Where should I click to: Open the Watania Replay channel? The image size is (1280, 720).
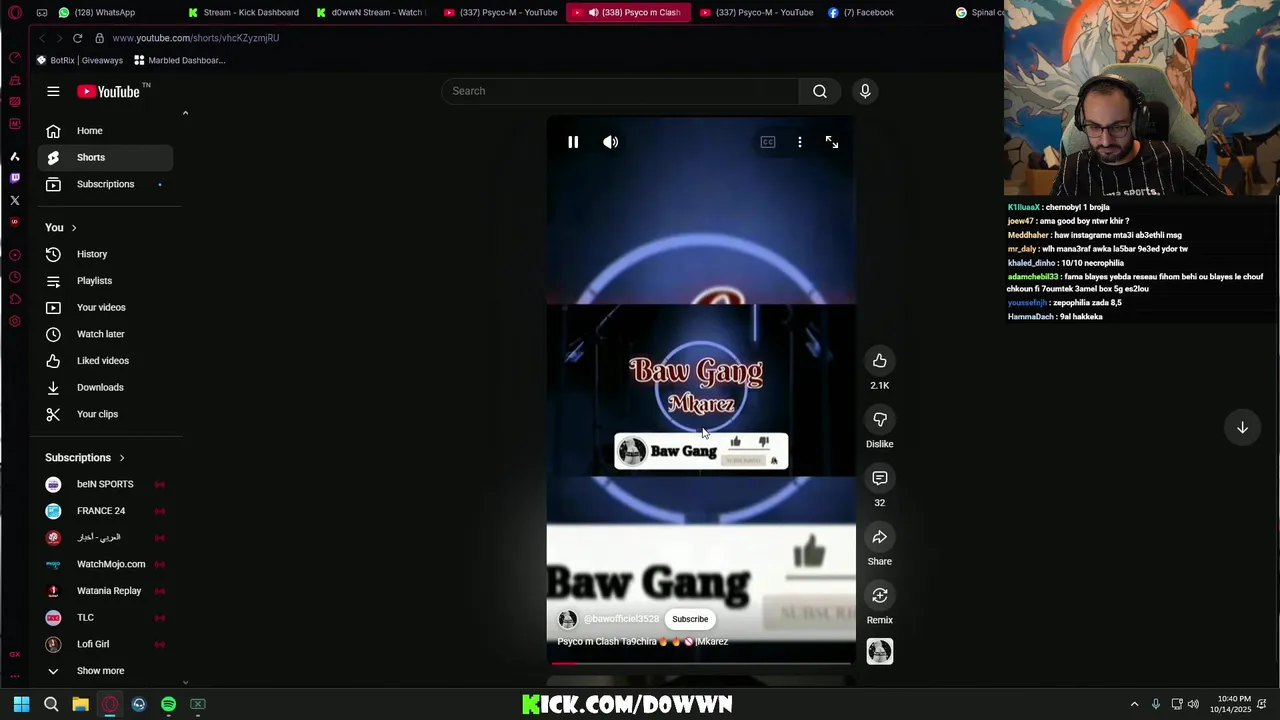[105, 591]
